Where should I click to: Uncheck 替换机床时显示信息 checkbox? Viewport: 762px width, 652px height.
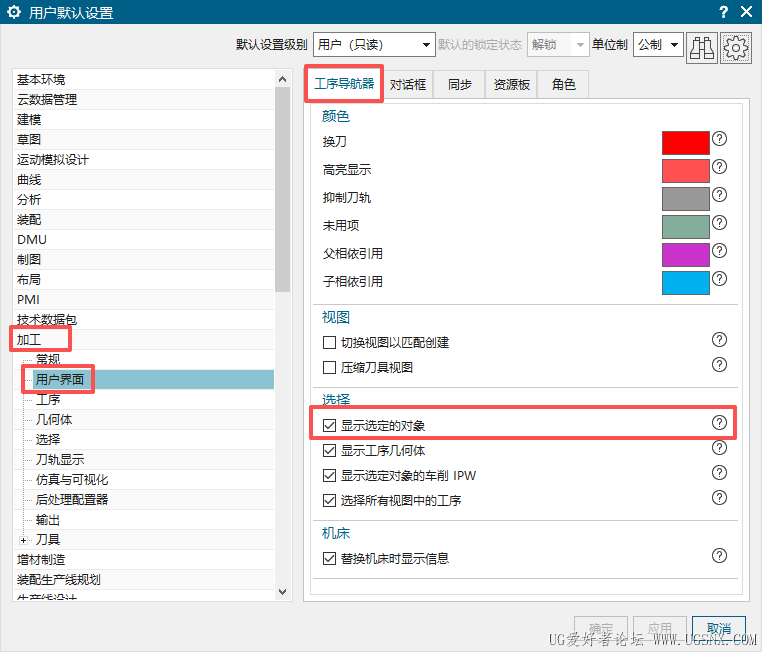329,558
